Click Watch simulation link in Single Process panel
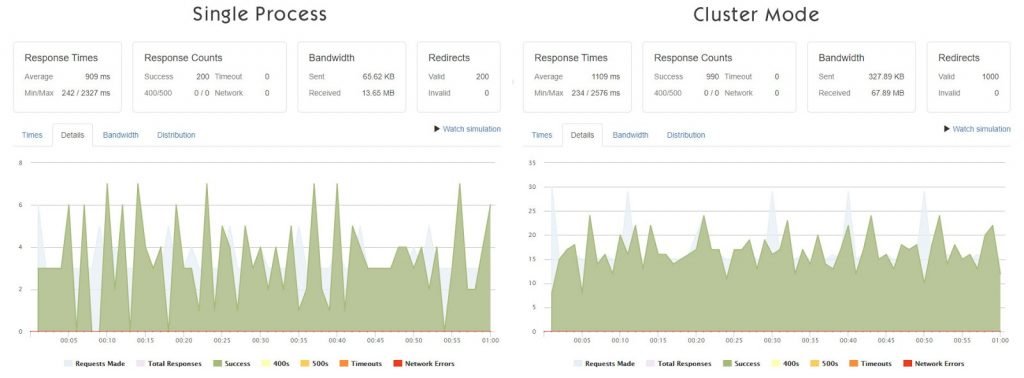 468,129
